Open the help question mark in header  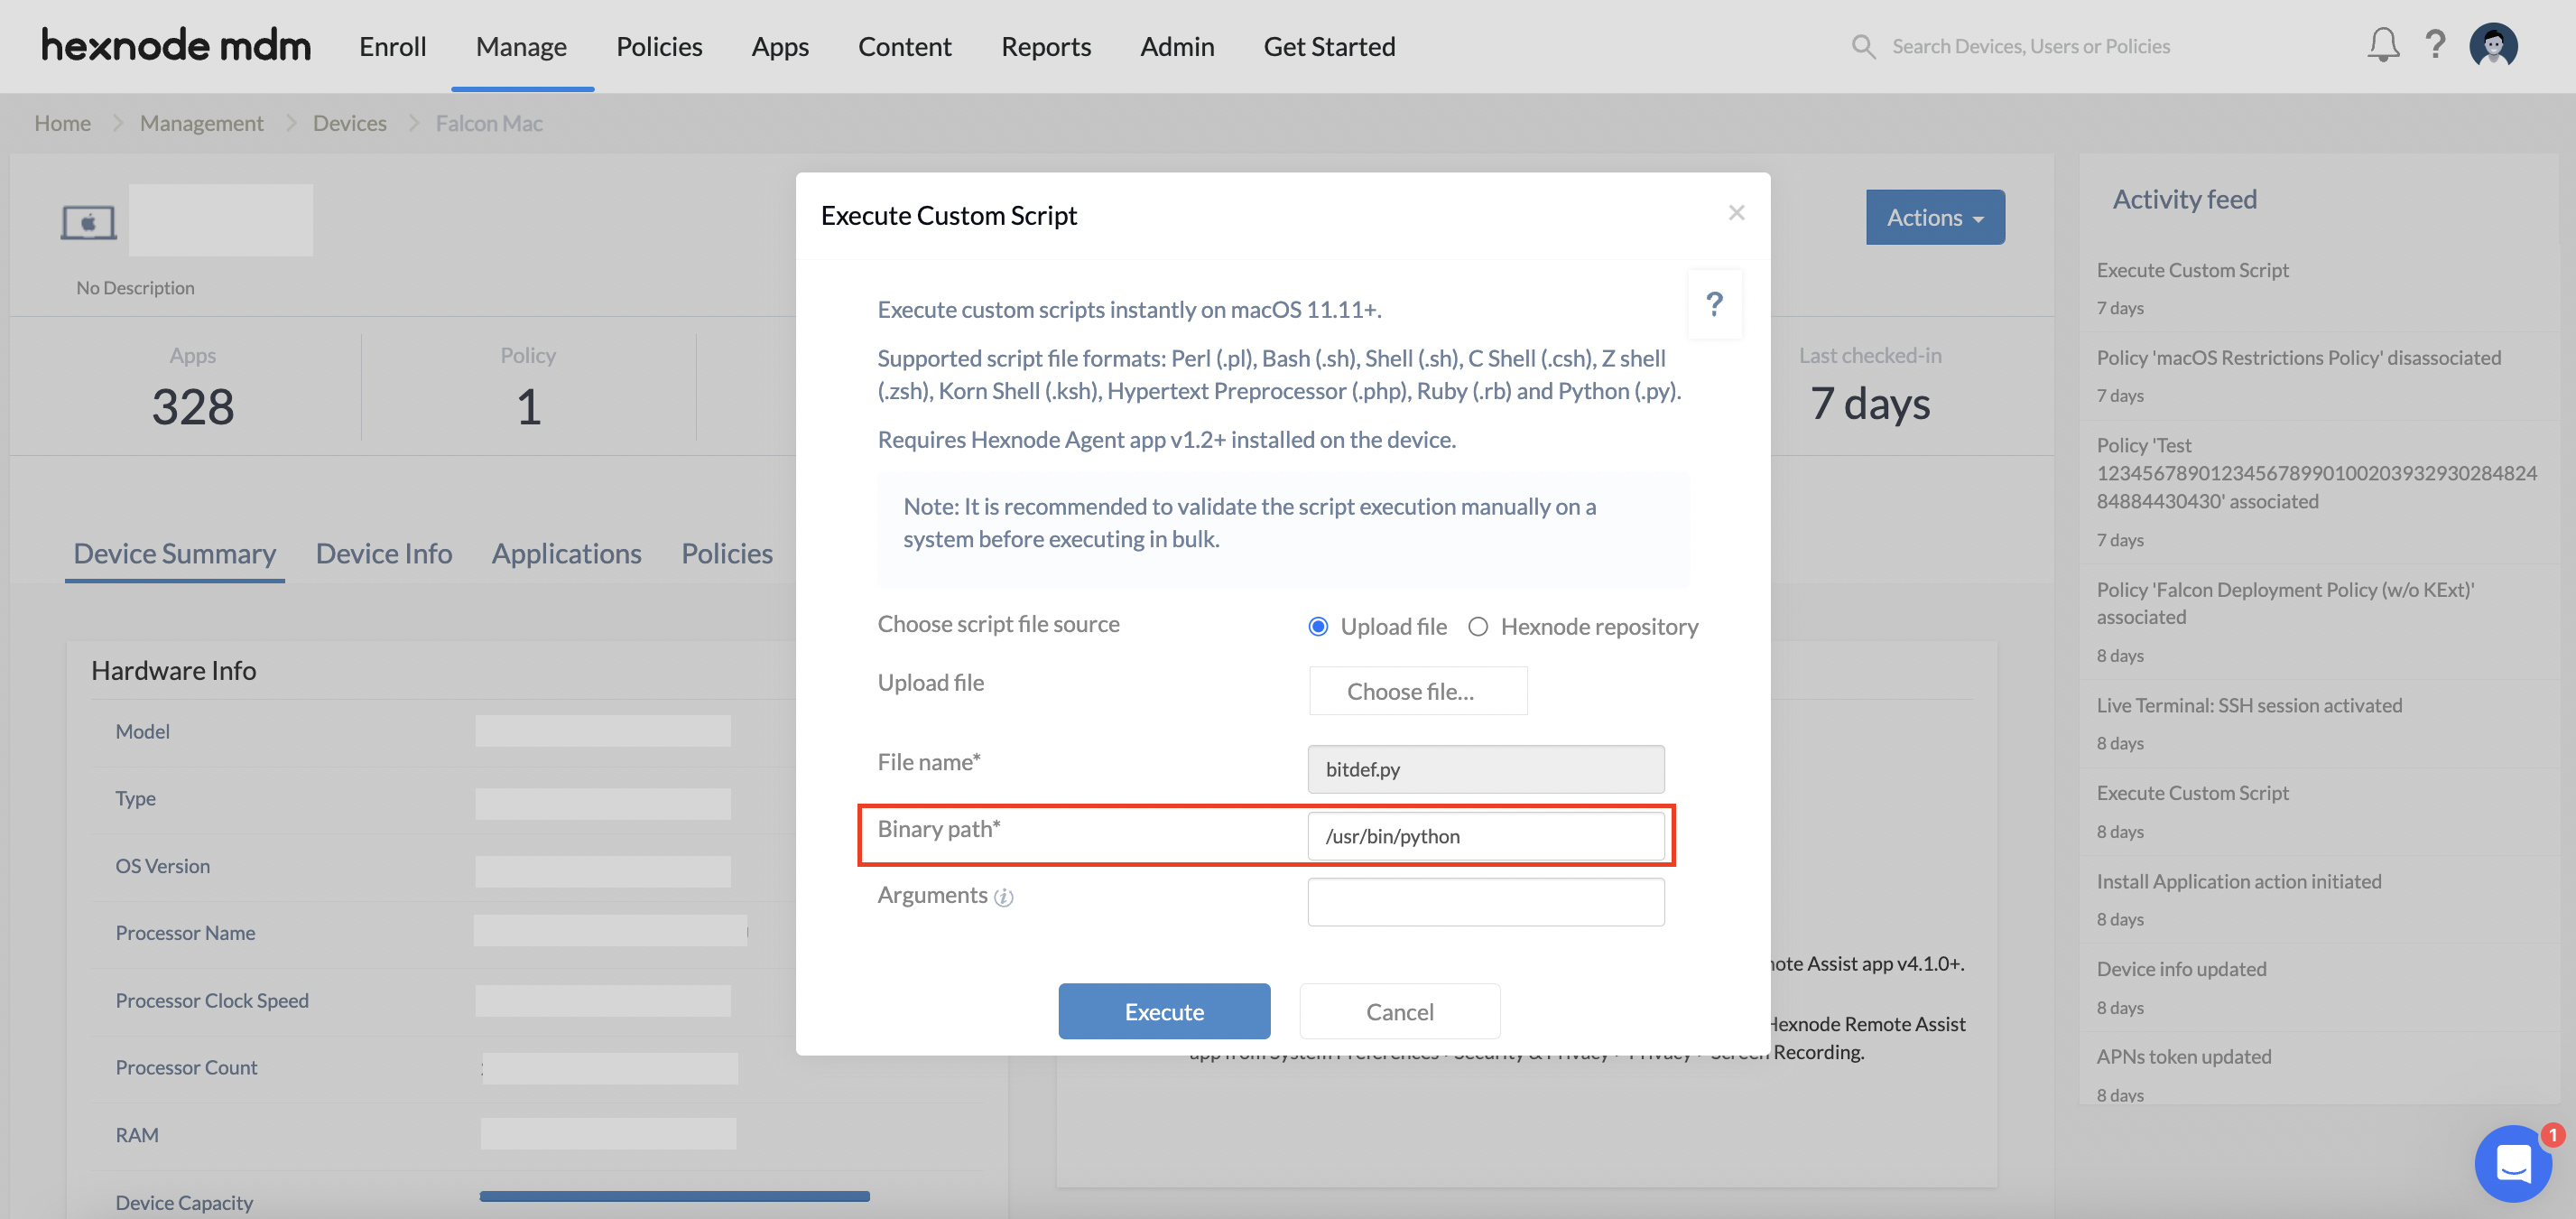pos(2435,46)
